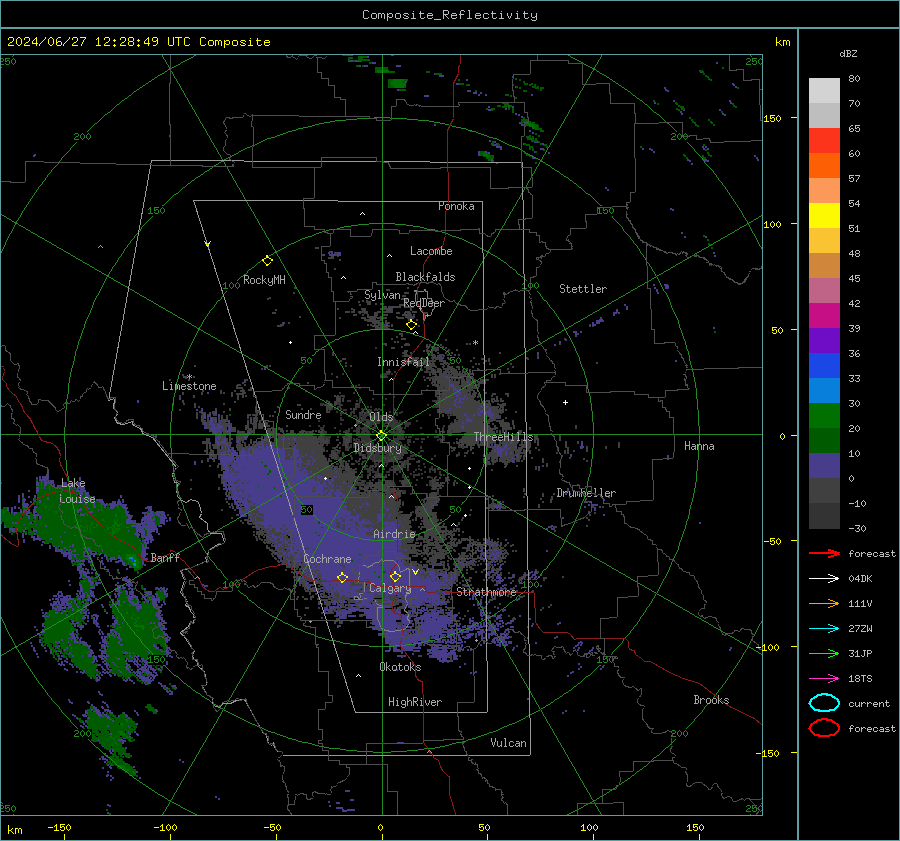Viewport: 900px width, 841px height.
Task: Click the Sylvan label
Action: point(382,295)
